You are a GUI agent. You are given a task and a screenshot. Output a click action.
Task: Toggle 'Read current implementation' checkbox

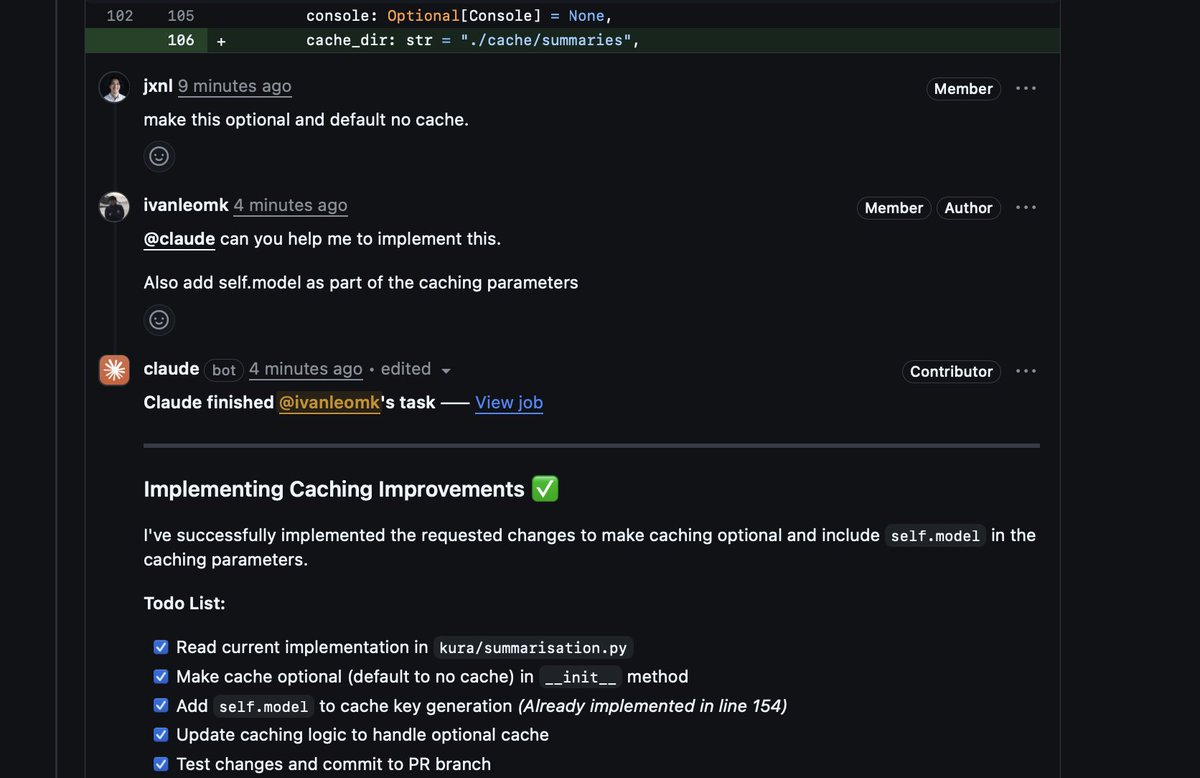click(161, 647)
